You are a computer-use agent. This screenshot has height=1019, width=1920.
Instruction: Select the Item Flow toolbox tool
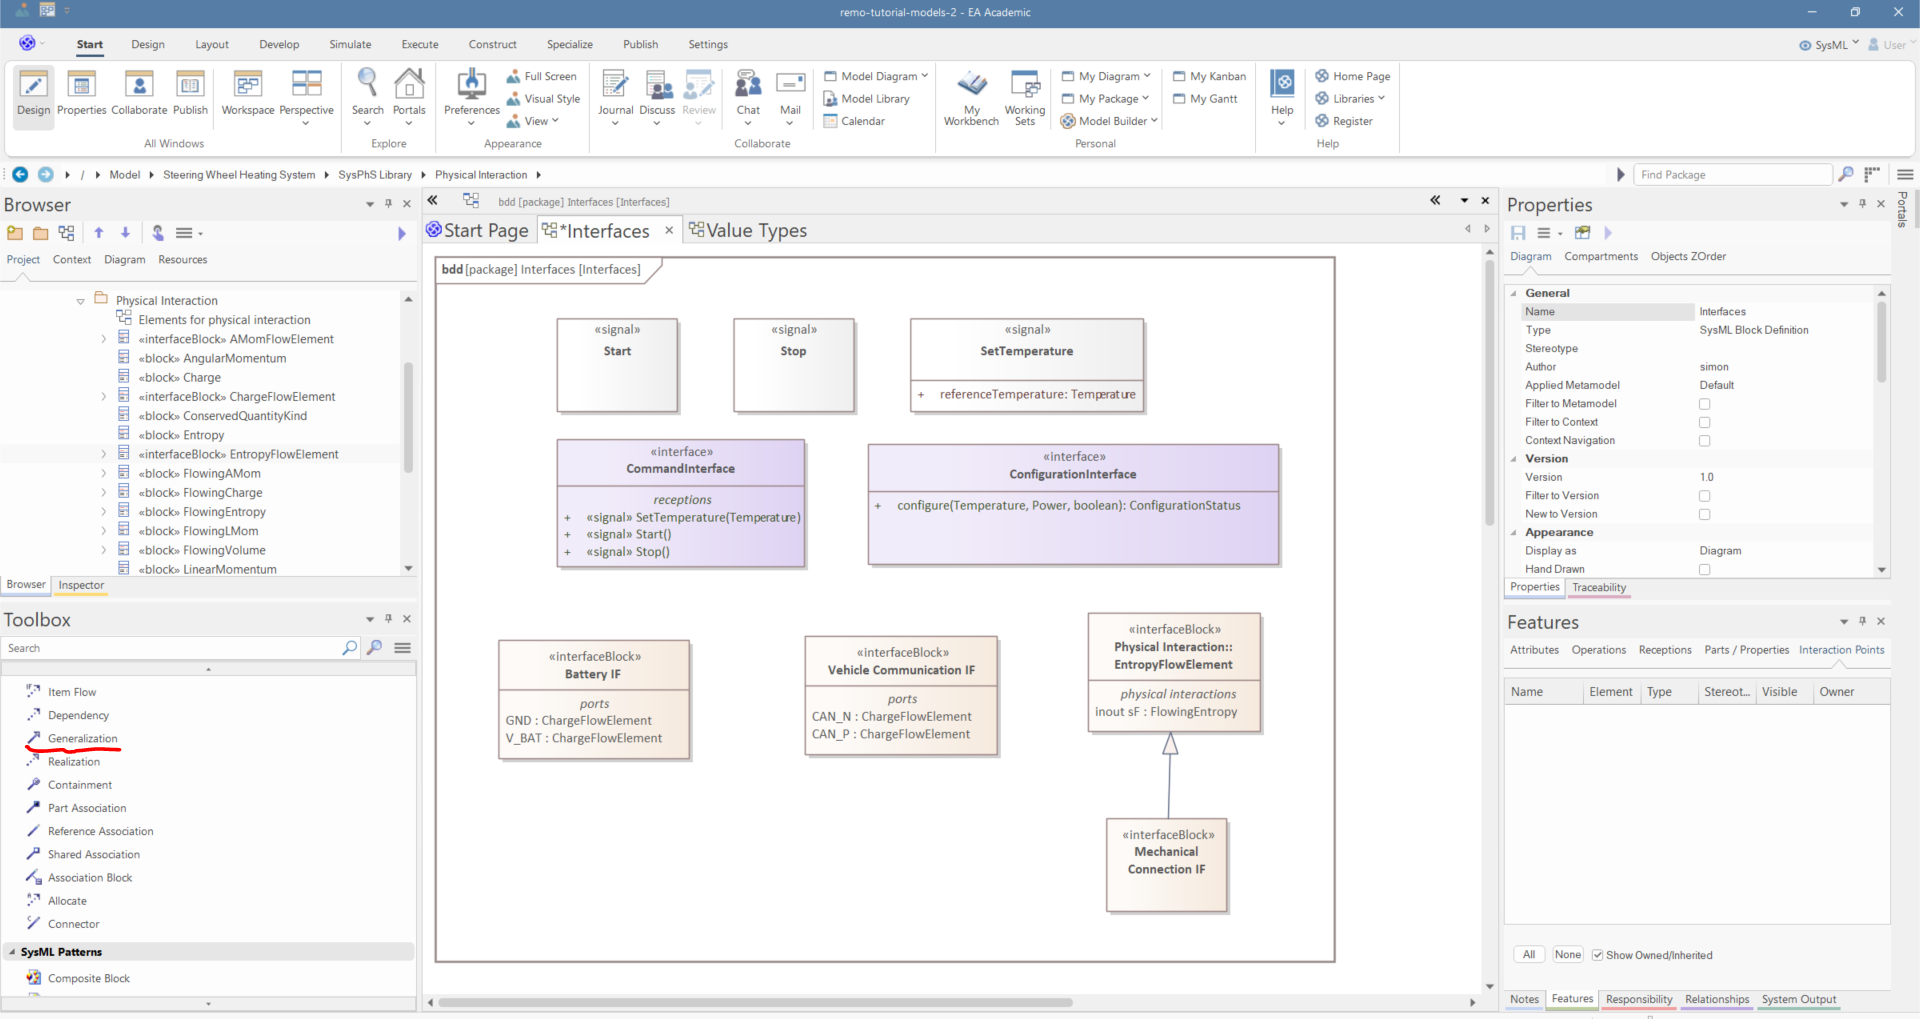point(71,692)
